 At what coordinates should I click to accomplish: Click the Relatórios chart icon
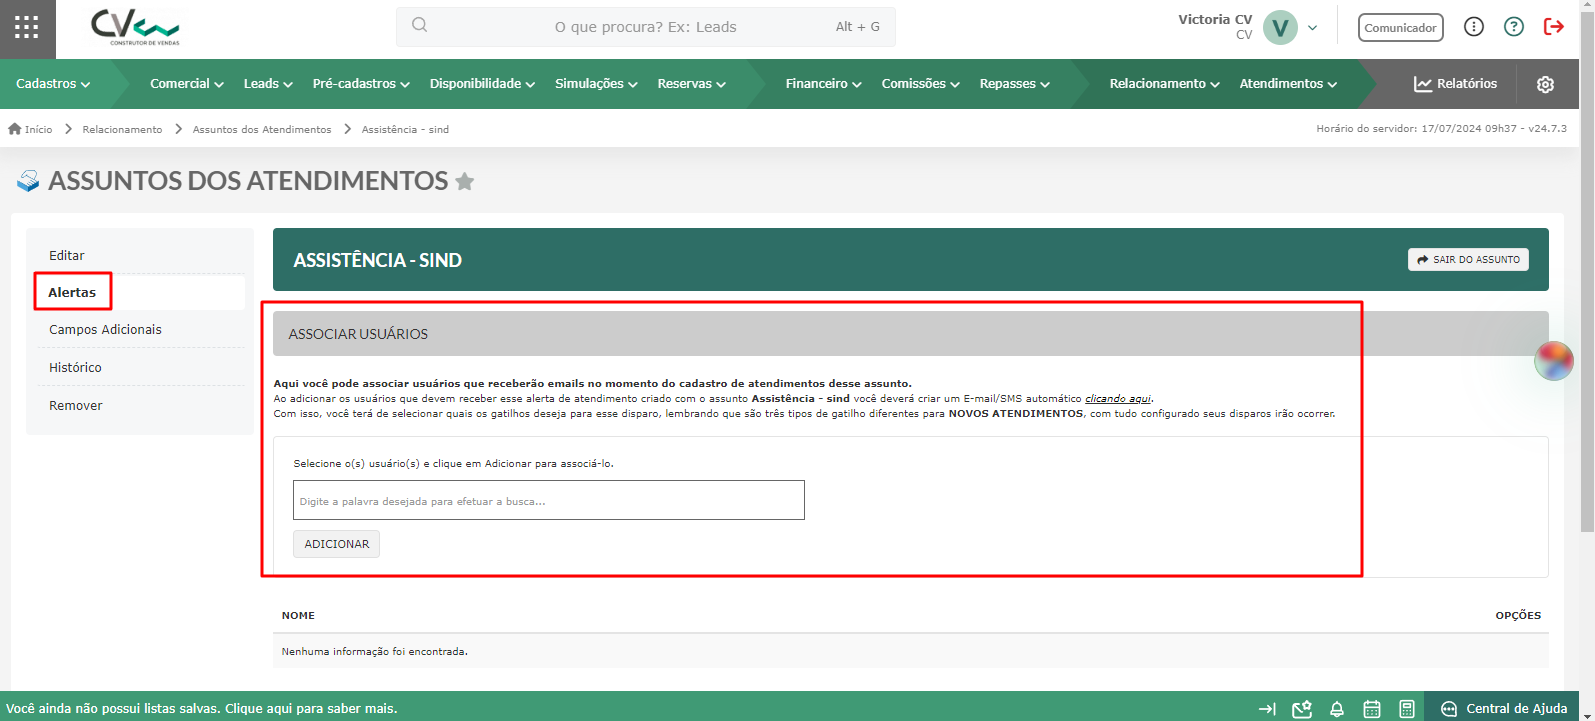click(x=1423, y=84)
